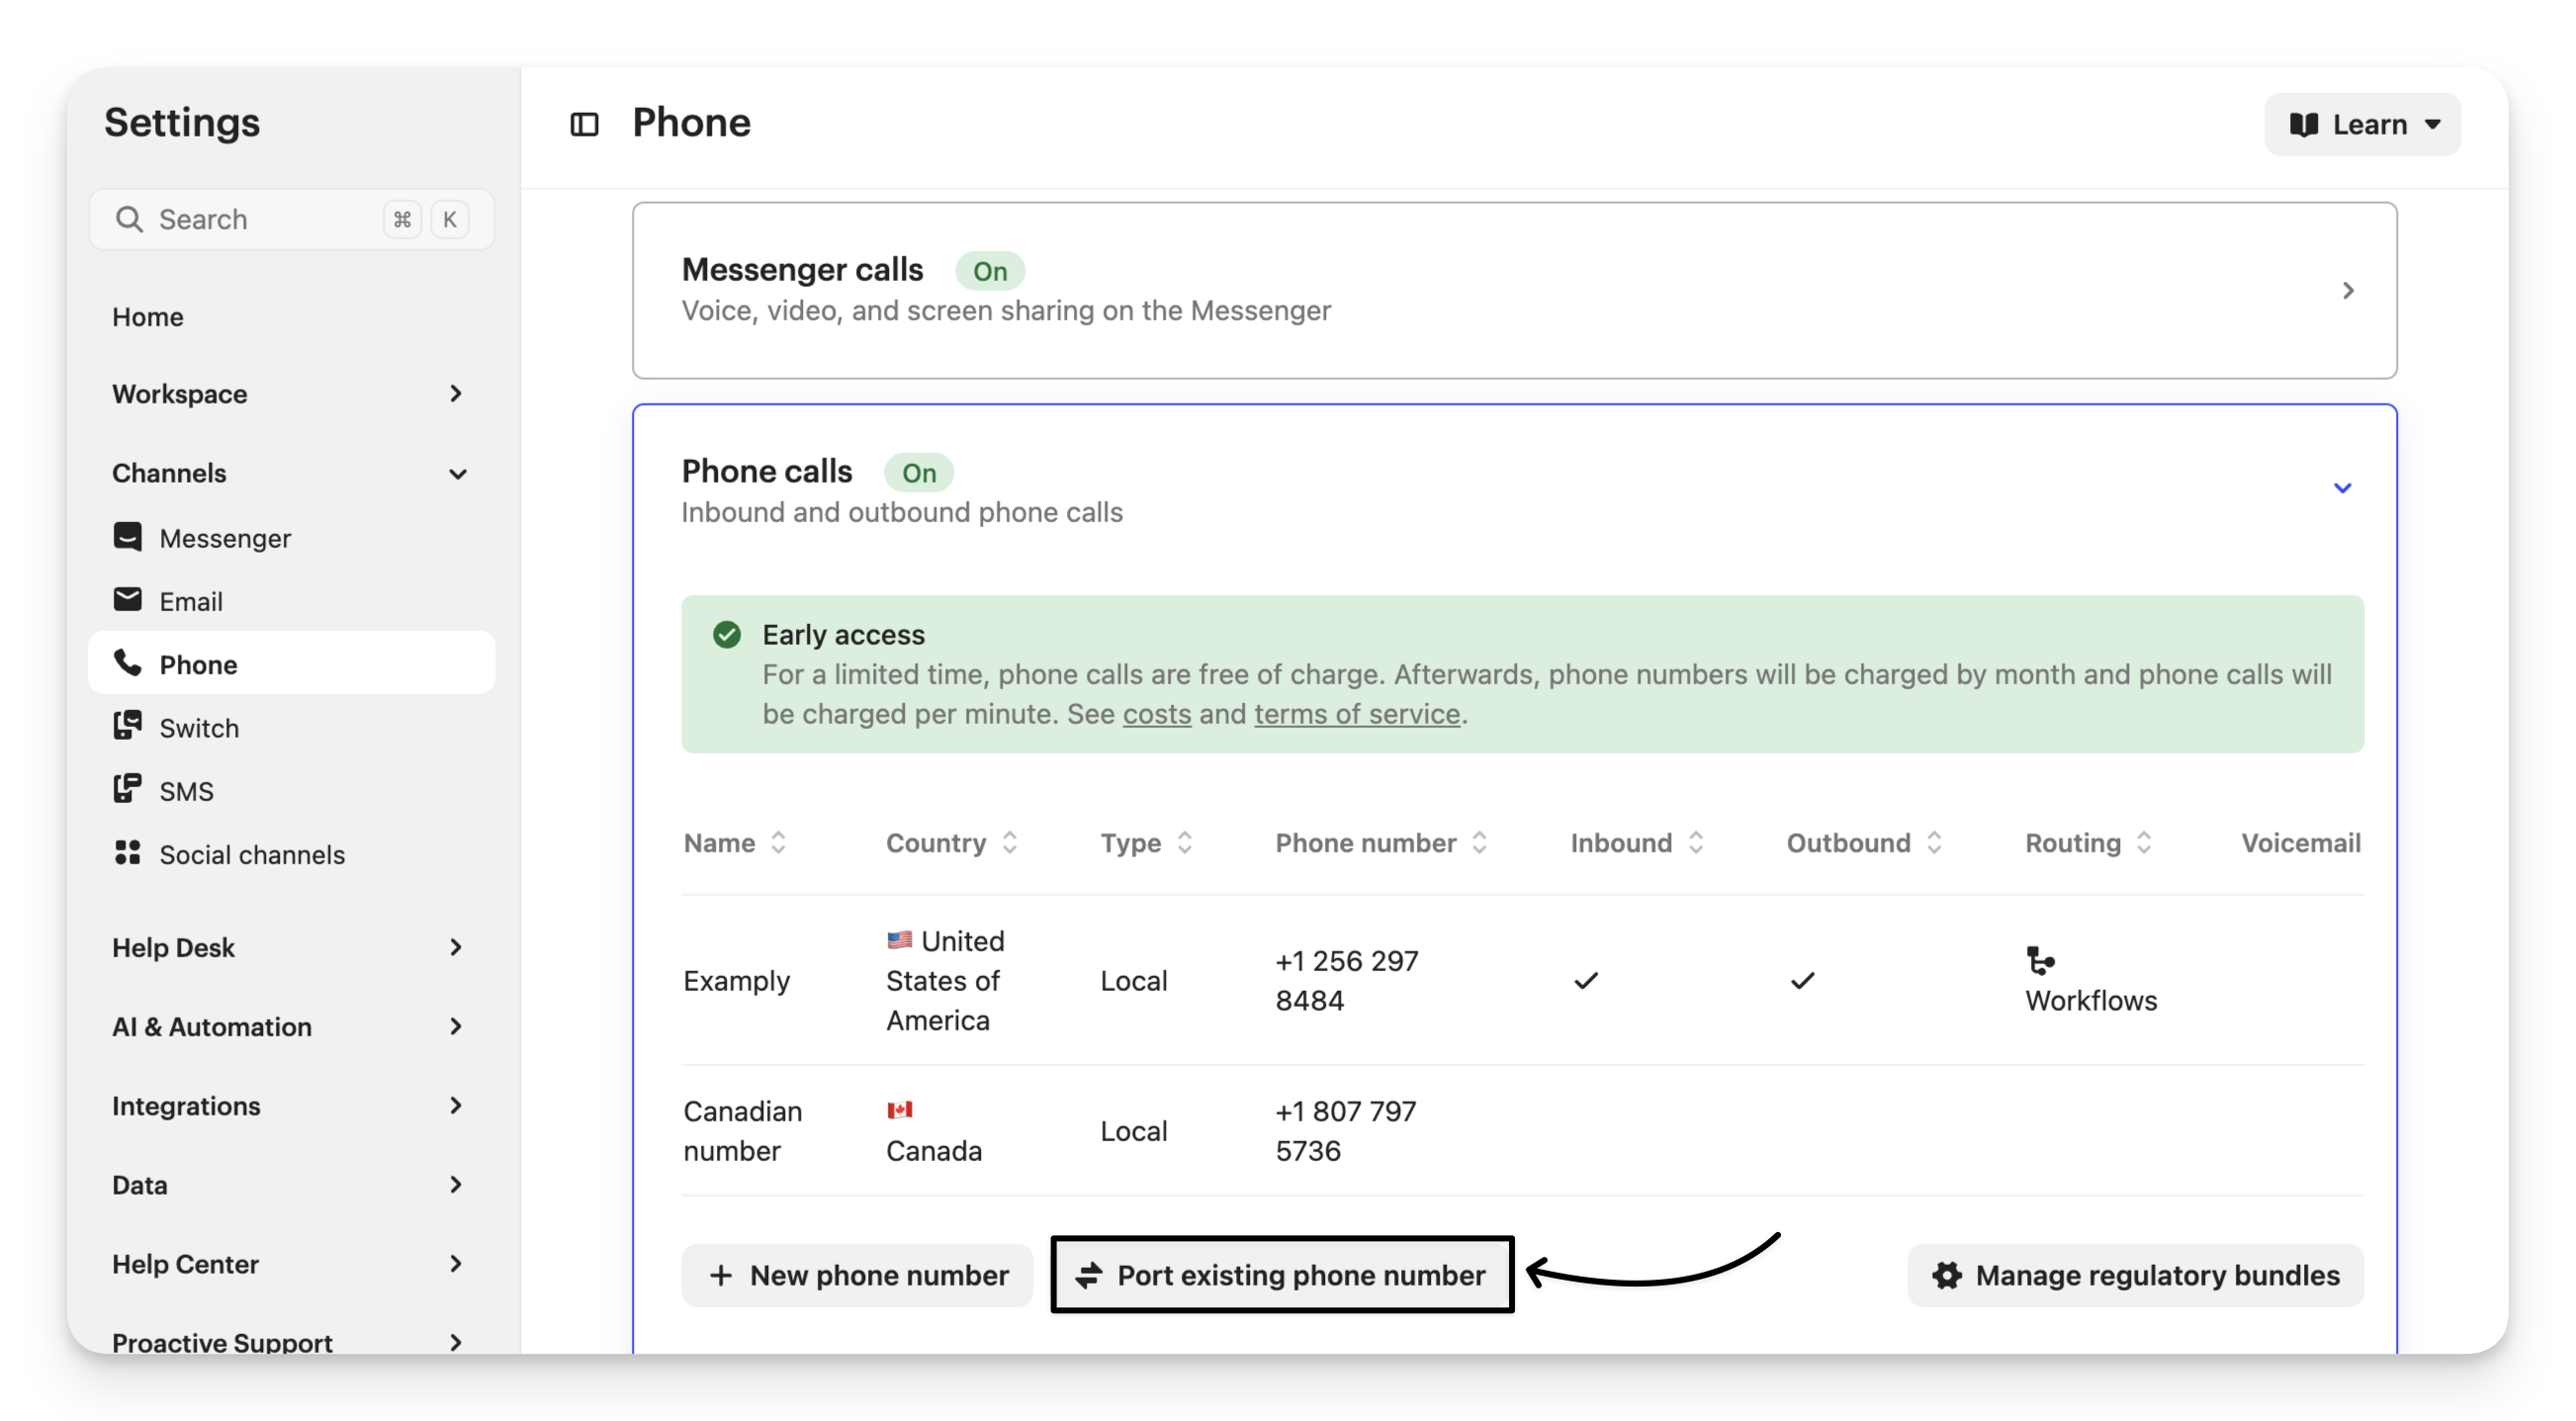Click the Switch channel icon
This screenshot has width=2576, height=1421.
127,726
